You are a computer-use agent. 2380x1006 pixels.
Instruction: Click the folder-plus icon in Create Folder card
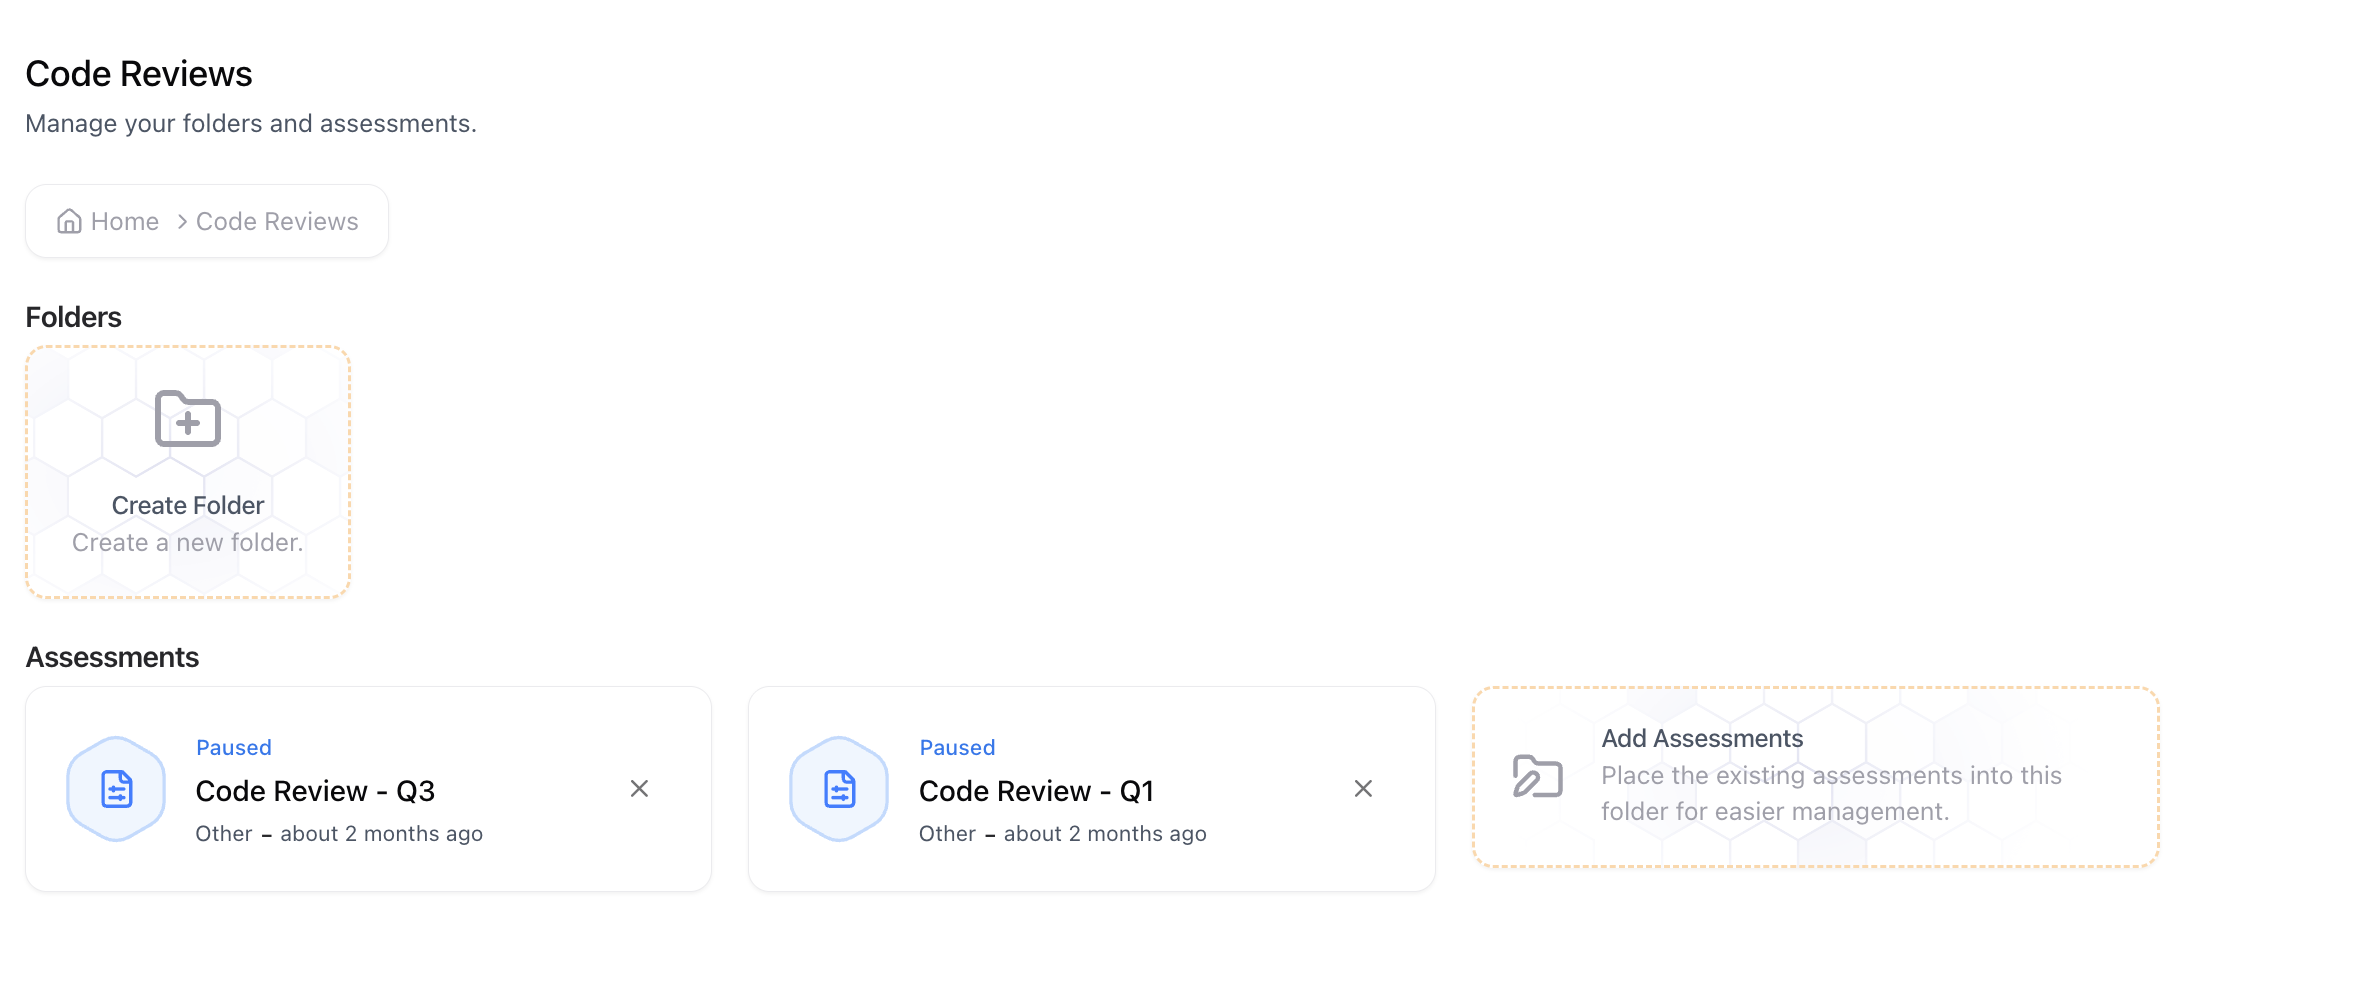coord(186,419)
